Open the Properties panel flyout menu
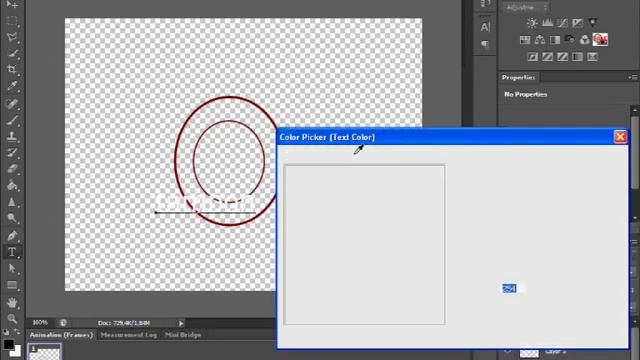 [633, 77]
